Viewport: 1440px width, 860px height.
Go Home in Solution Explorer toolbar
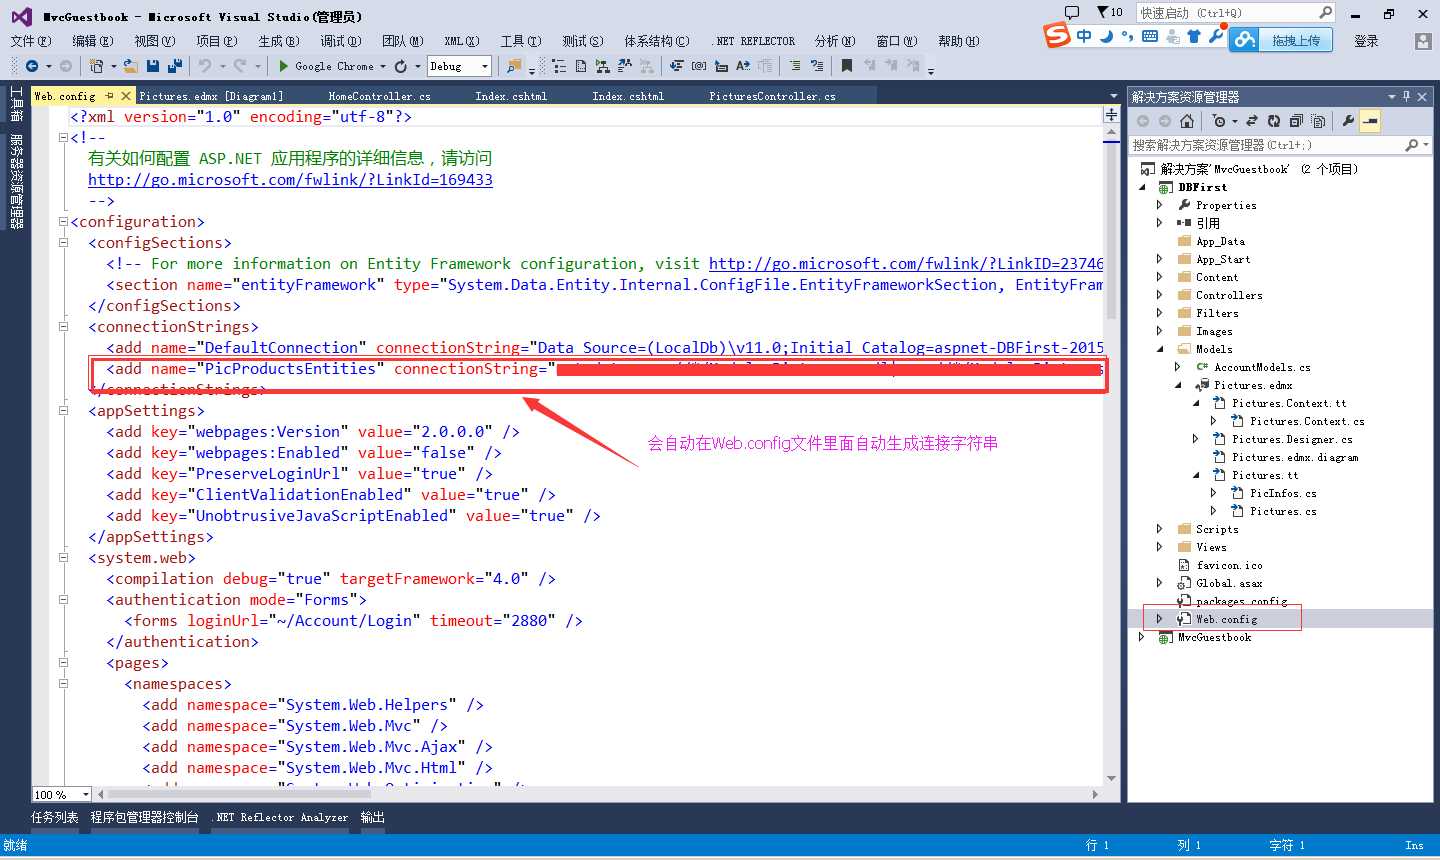tap(1187, 121)
